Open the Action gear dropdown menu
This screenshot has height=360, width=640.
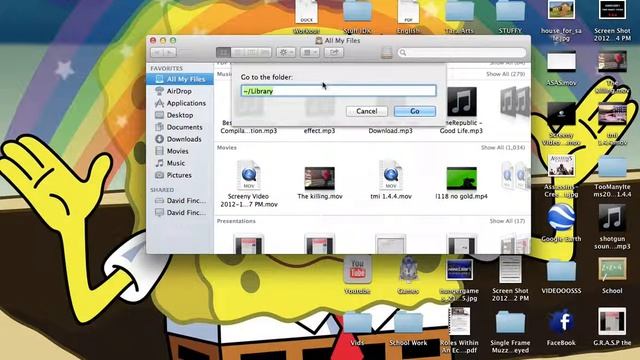tap(286, 52)
